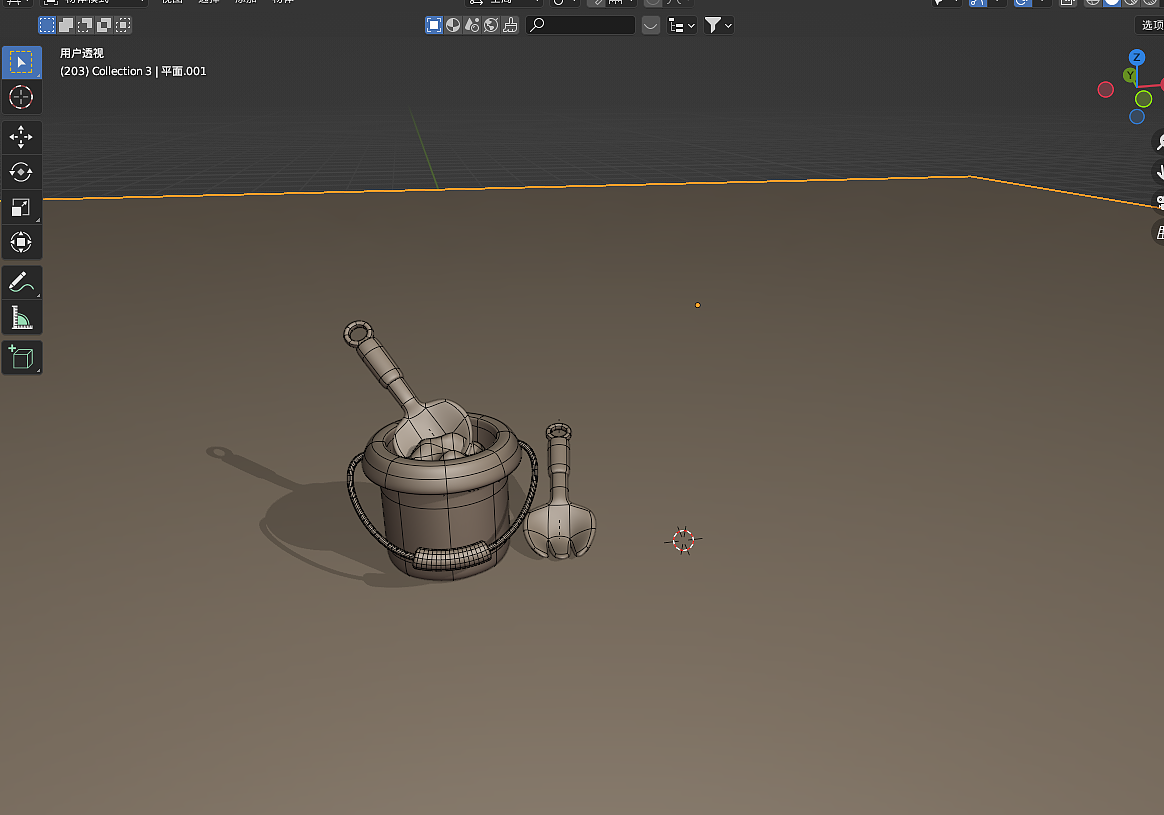Switch selection mode to invert difference
1164x815 pixels.
[105, 25]
